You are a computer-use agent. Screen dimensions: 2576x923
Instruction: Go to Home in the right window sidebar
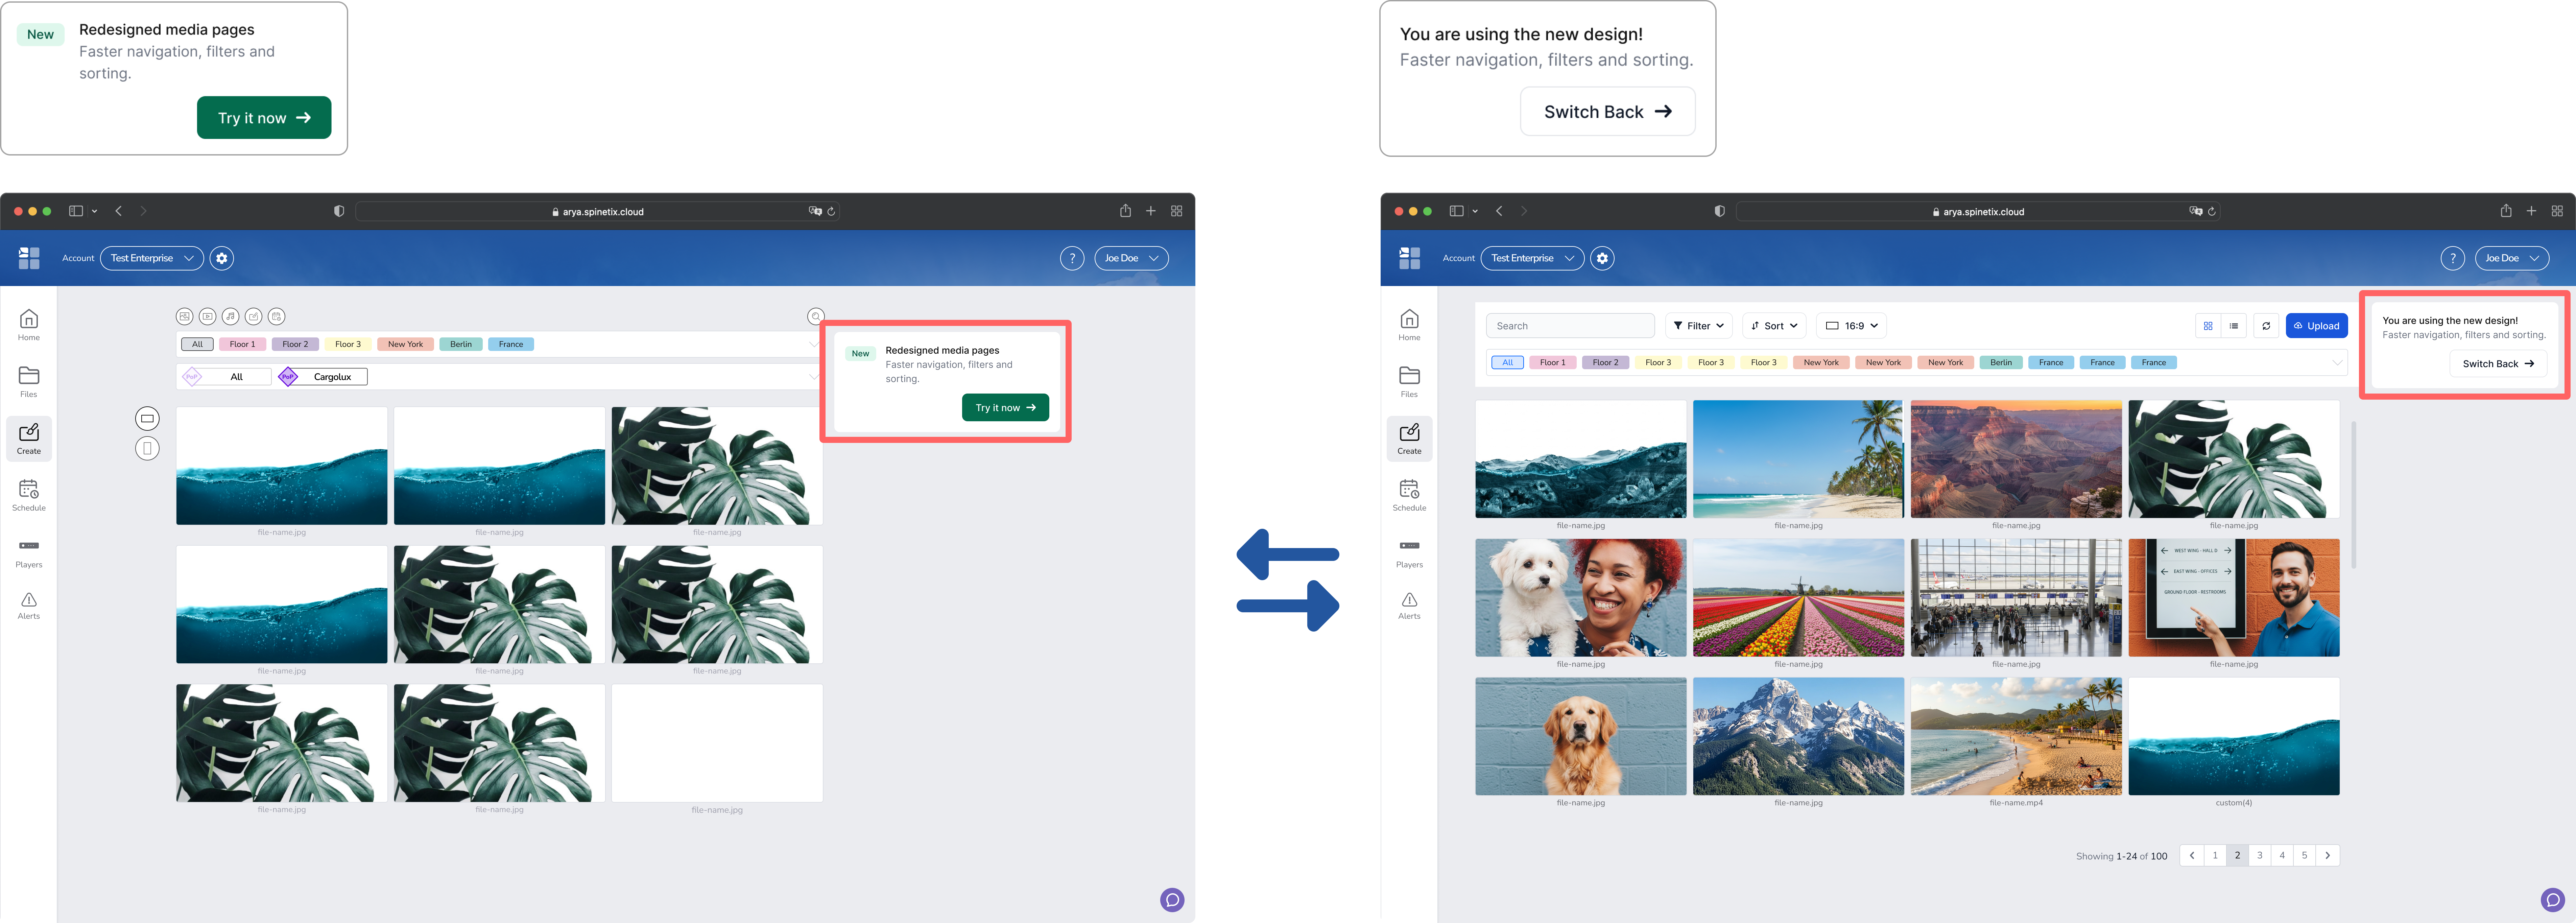(x=1409, y=325)
